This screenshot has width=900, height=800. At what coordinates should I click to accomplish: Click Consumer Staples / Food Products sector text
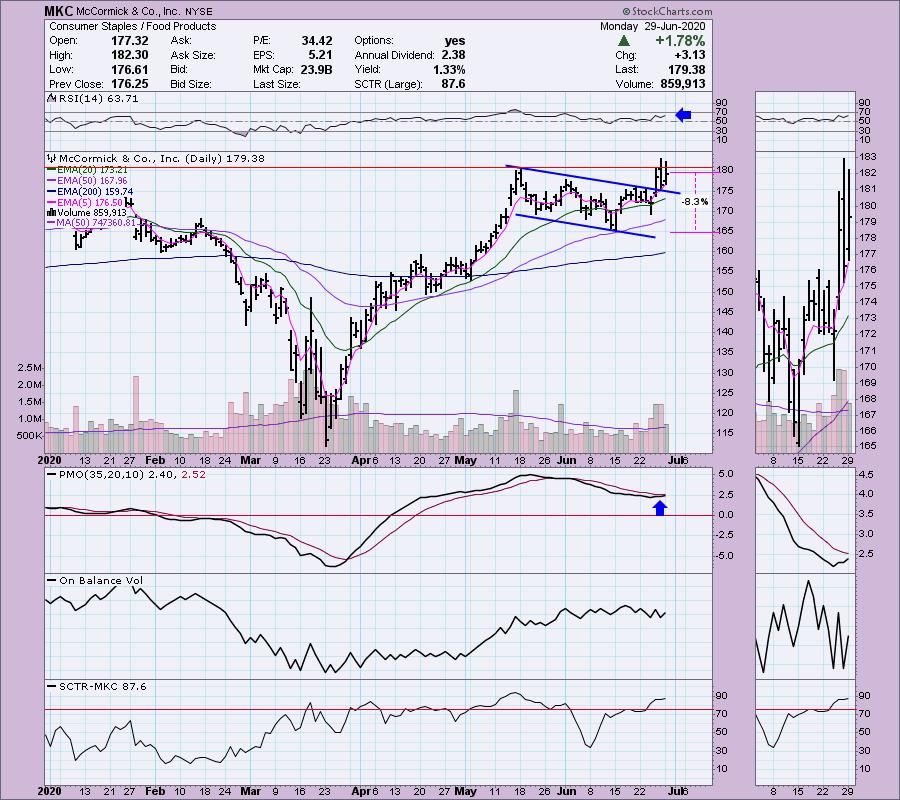(133, 26)
